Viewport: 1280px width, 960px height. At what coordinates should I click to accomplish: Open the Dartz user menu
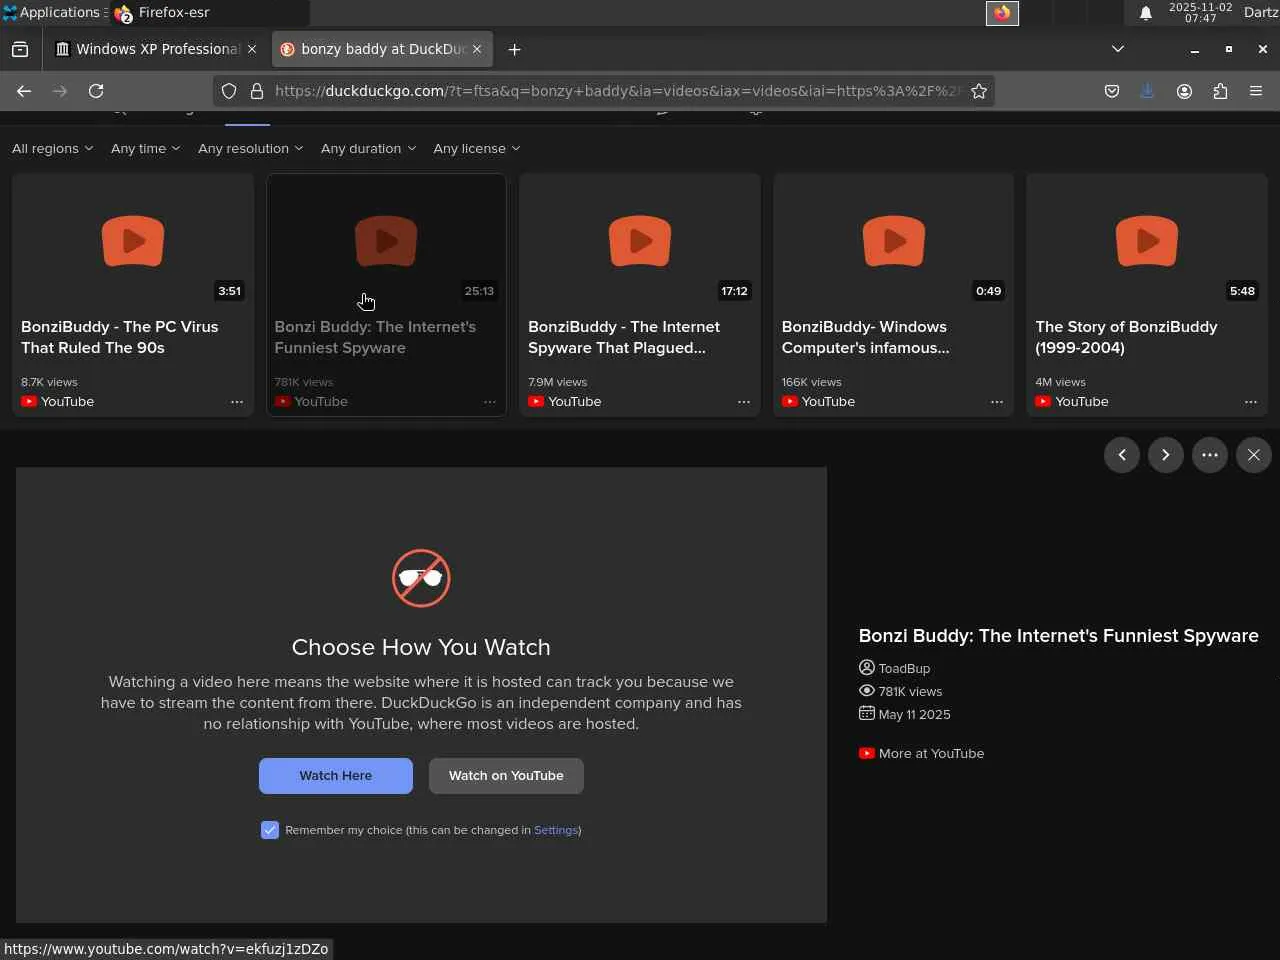tap(1261, 13)
